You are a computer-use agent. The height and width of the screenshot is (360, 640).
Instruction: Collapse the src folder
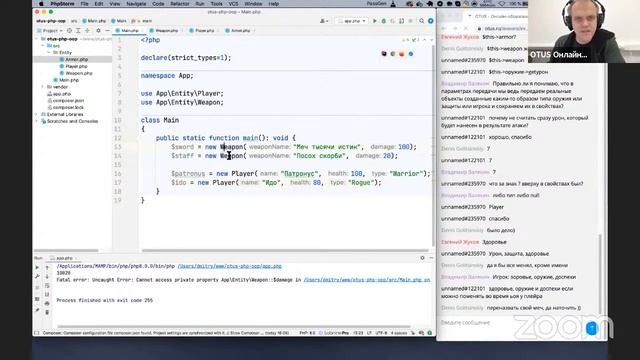pyautogui.click(x=43, y=46)
